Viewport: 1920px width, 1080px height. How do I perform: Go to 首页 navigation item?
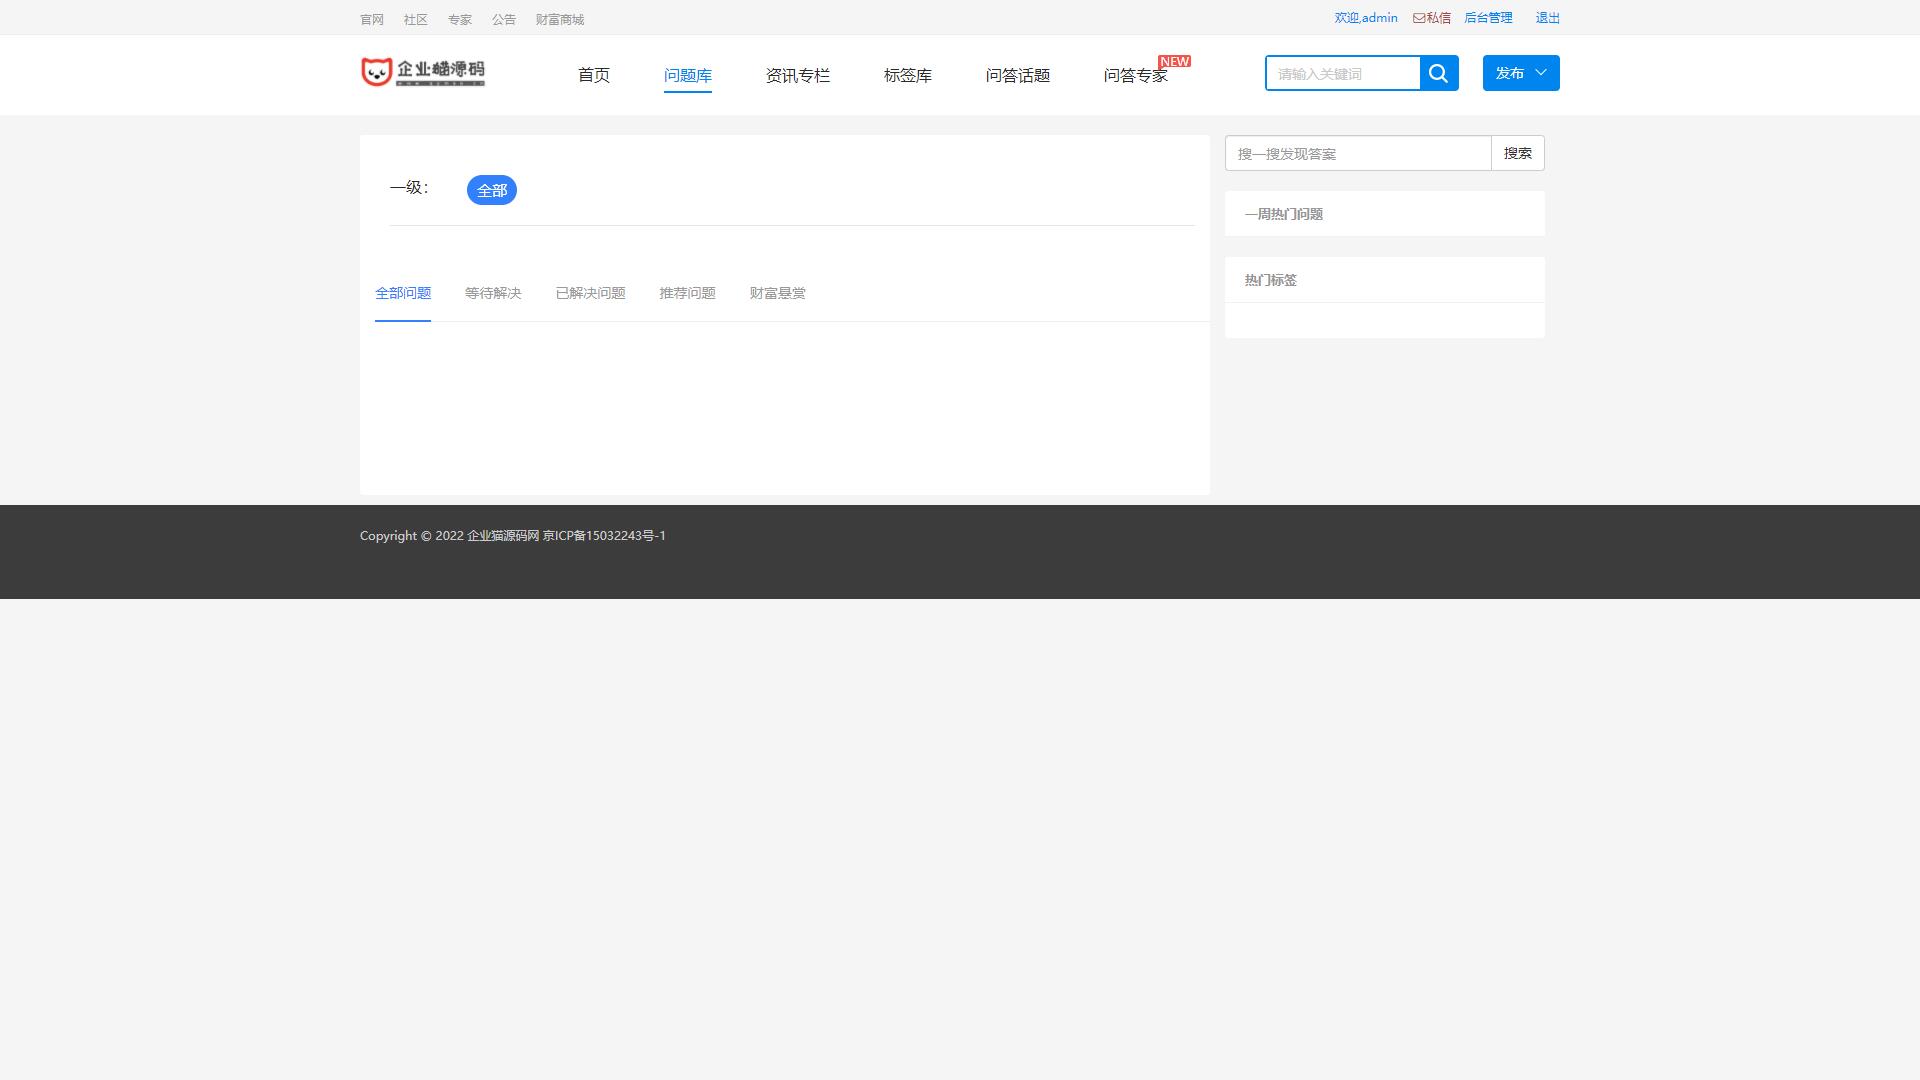pyautogui.click(x=594, y=76)
